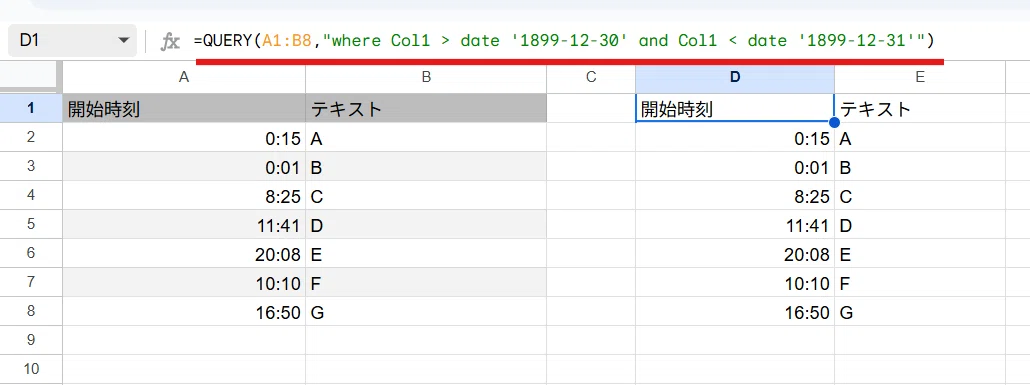Select column B header
Screen dimensions: 1030x385
tap(426, 78)
